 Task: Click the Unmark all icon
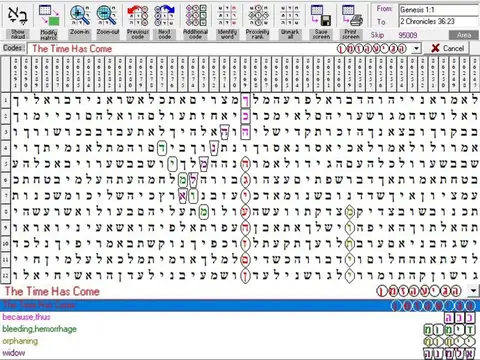[290, 16]
